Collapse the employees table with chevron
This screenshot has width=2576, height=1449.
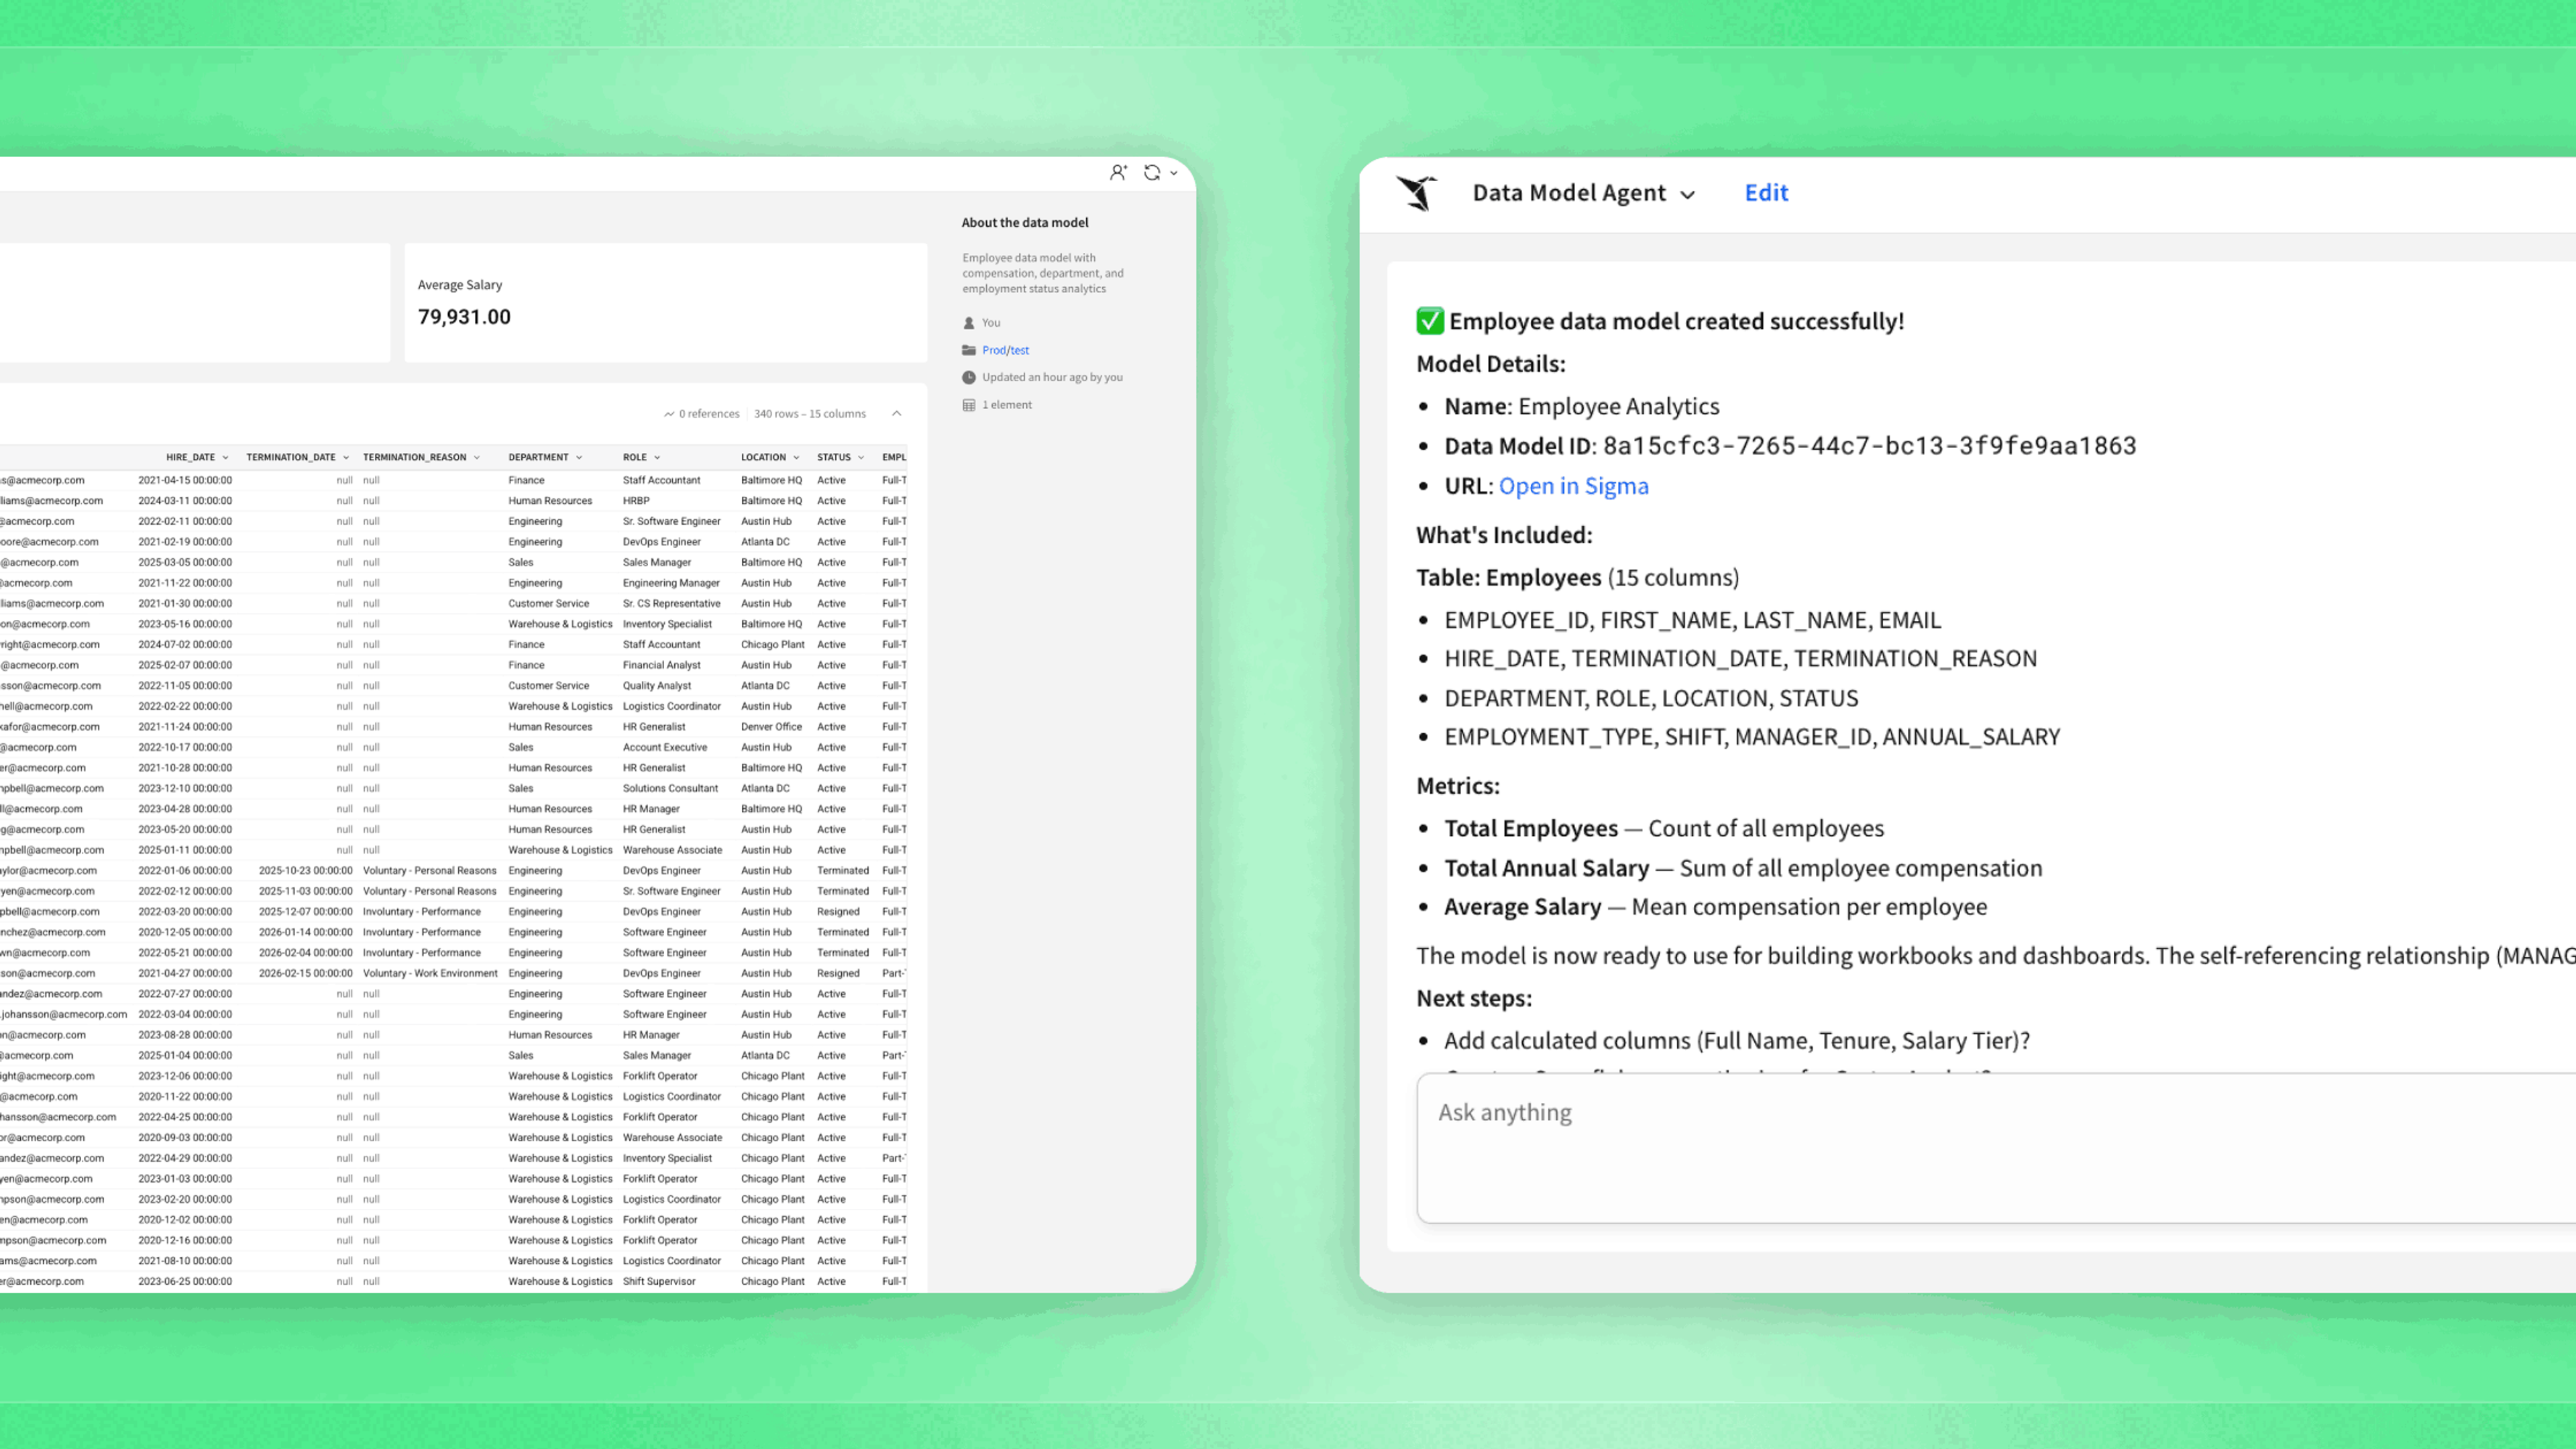897,413
